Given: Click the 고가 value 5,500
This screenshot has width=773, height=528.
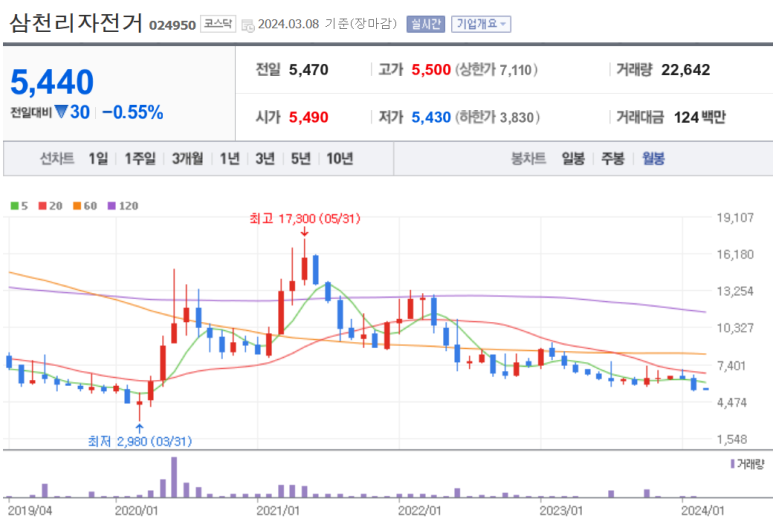Looking at the screenshot, I should (431, 70).
